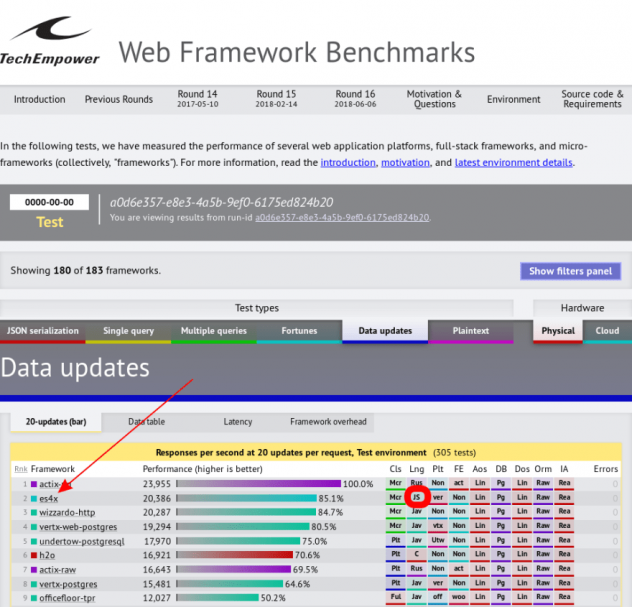The width and height of the screenshot is (632, 607).
Task: Click the red h2o framework color marker
Action: pyautogui.click(x=34, y=554)
